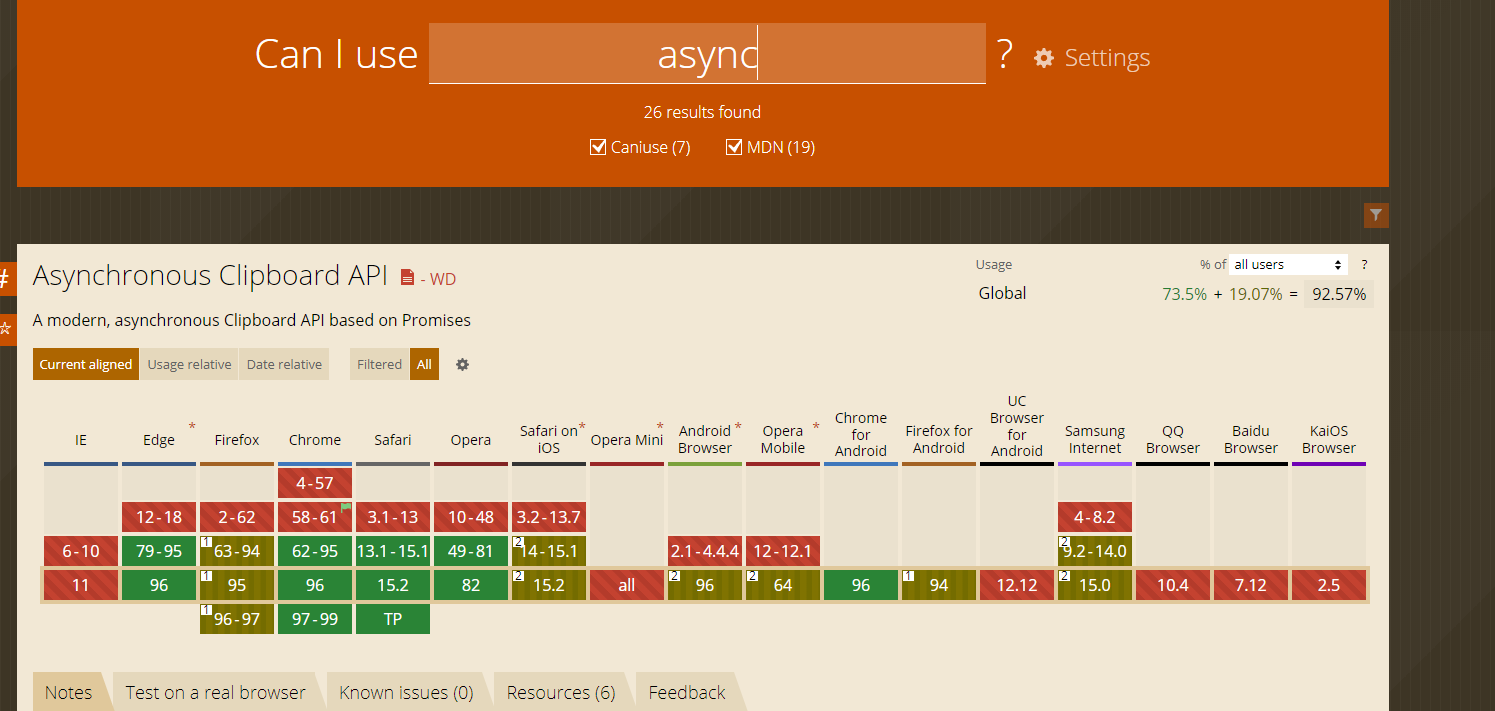This screenshot has width=1495, height=711.
Task: Click the green flag on Chrome 58-61
Action: 346,508
